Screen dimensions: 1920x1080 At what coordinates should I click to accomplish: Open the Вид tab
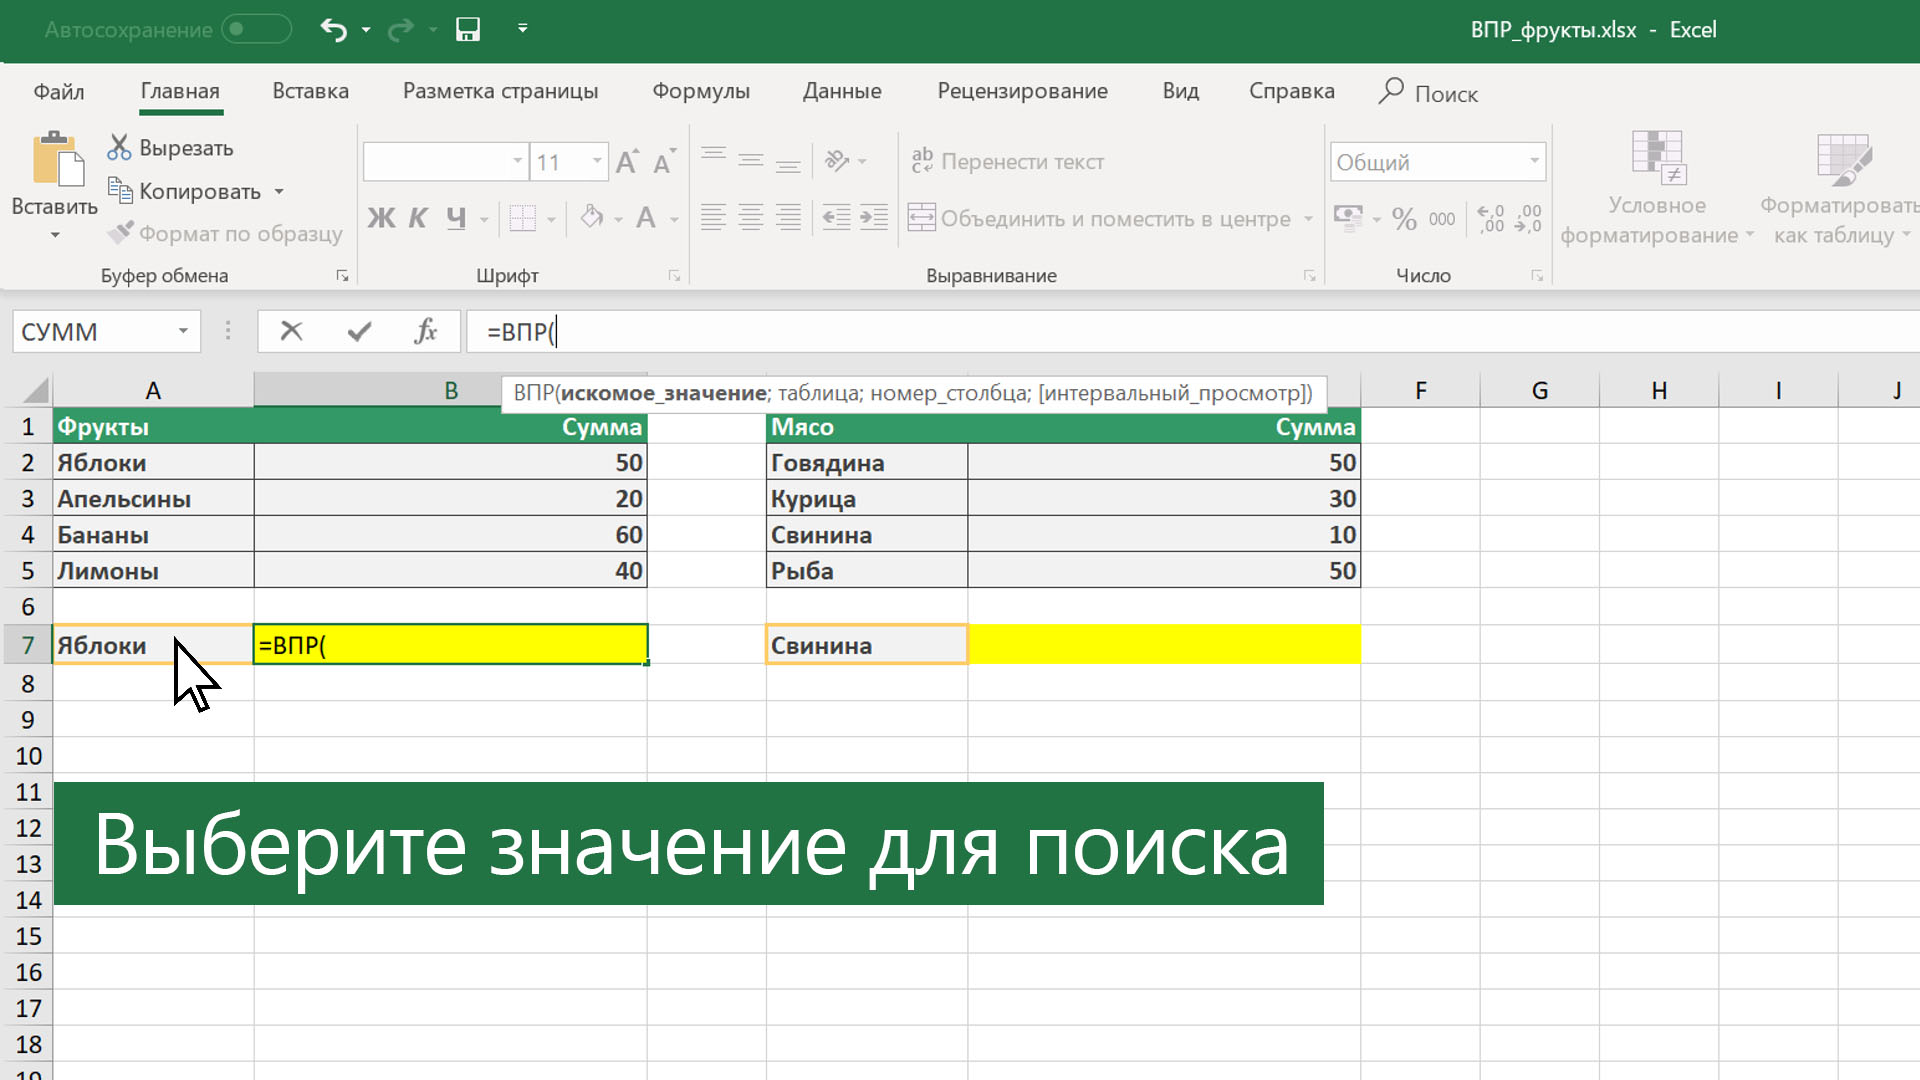click(x=1180, y=91)
